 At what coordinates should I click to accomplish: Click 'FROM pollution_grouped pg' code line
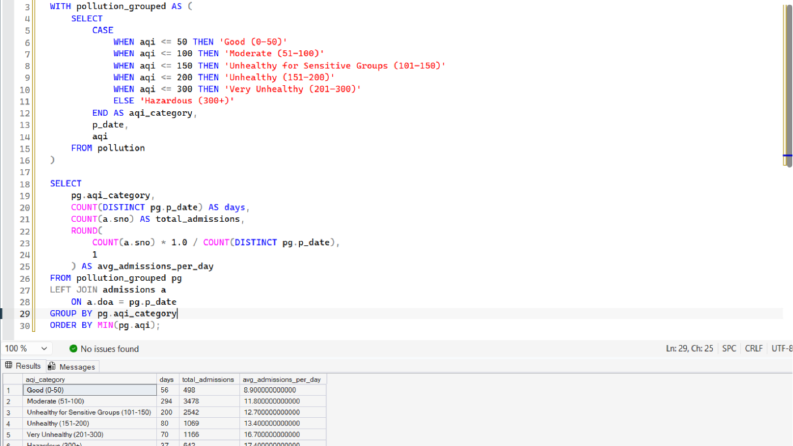point(116,278)
